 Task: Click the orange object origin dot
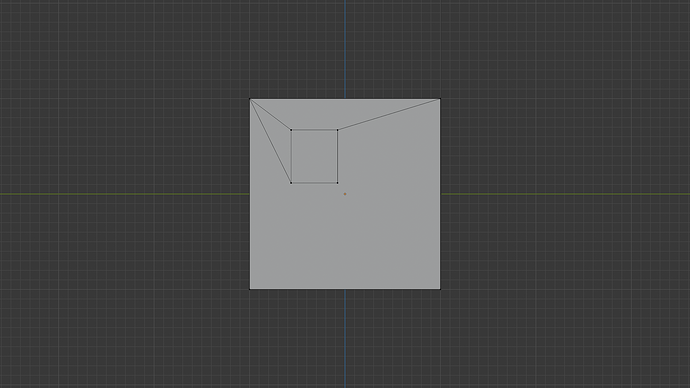pyautogui.click(x=345, y=194)
